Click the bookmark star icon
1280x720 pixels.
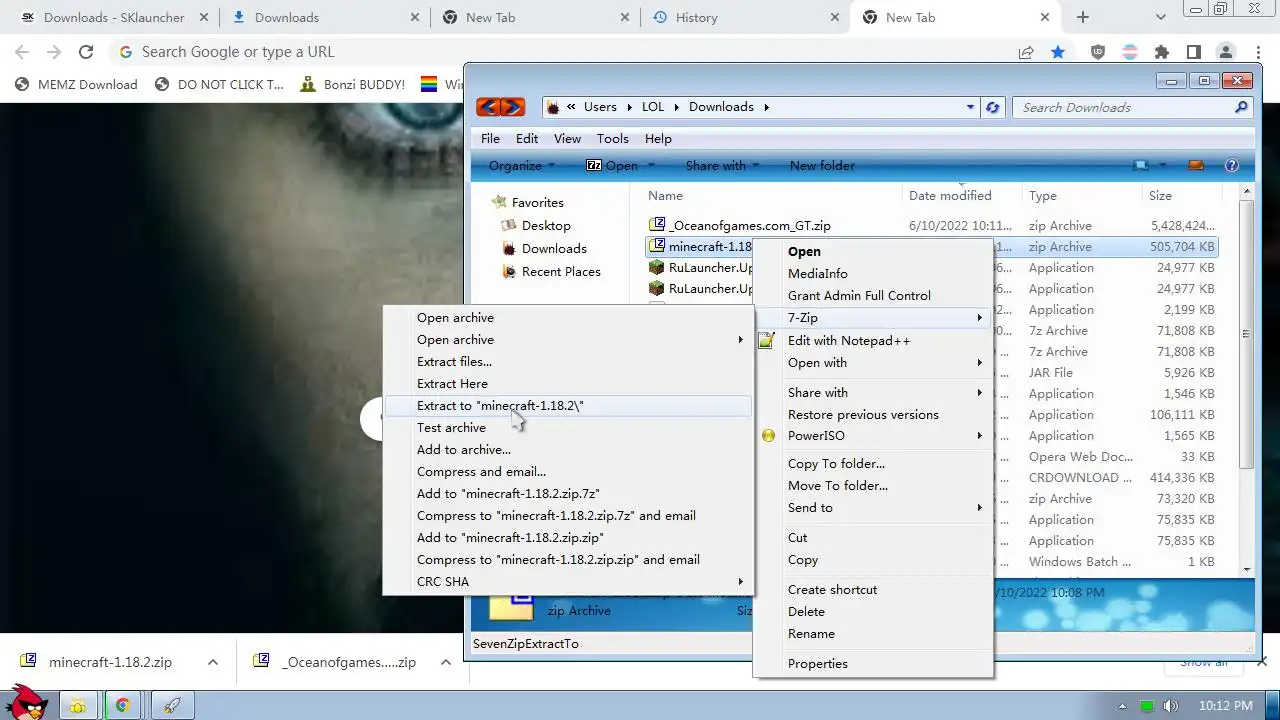(x=1058, y=52)
